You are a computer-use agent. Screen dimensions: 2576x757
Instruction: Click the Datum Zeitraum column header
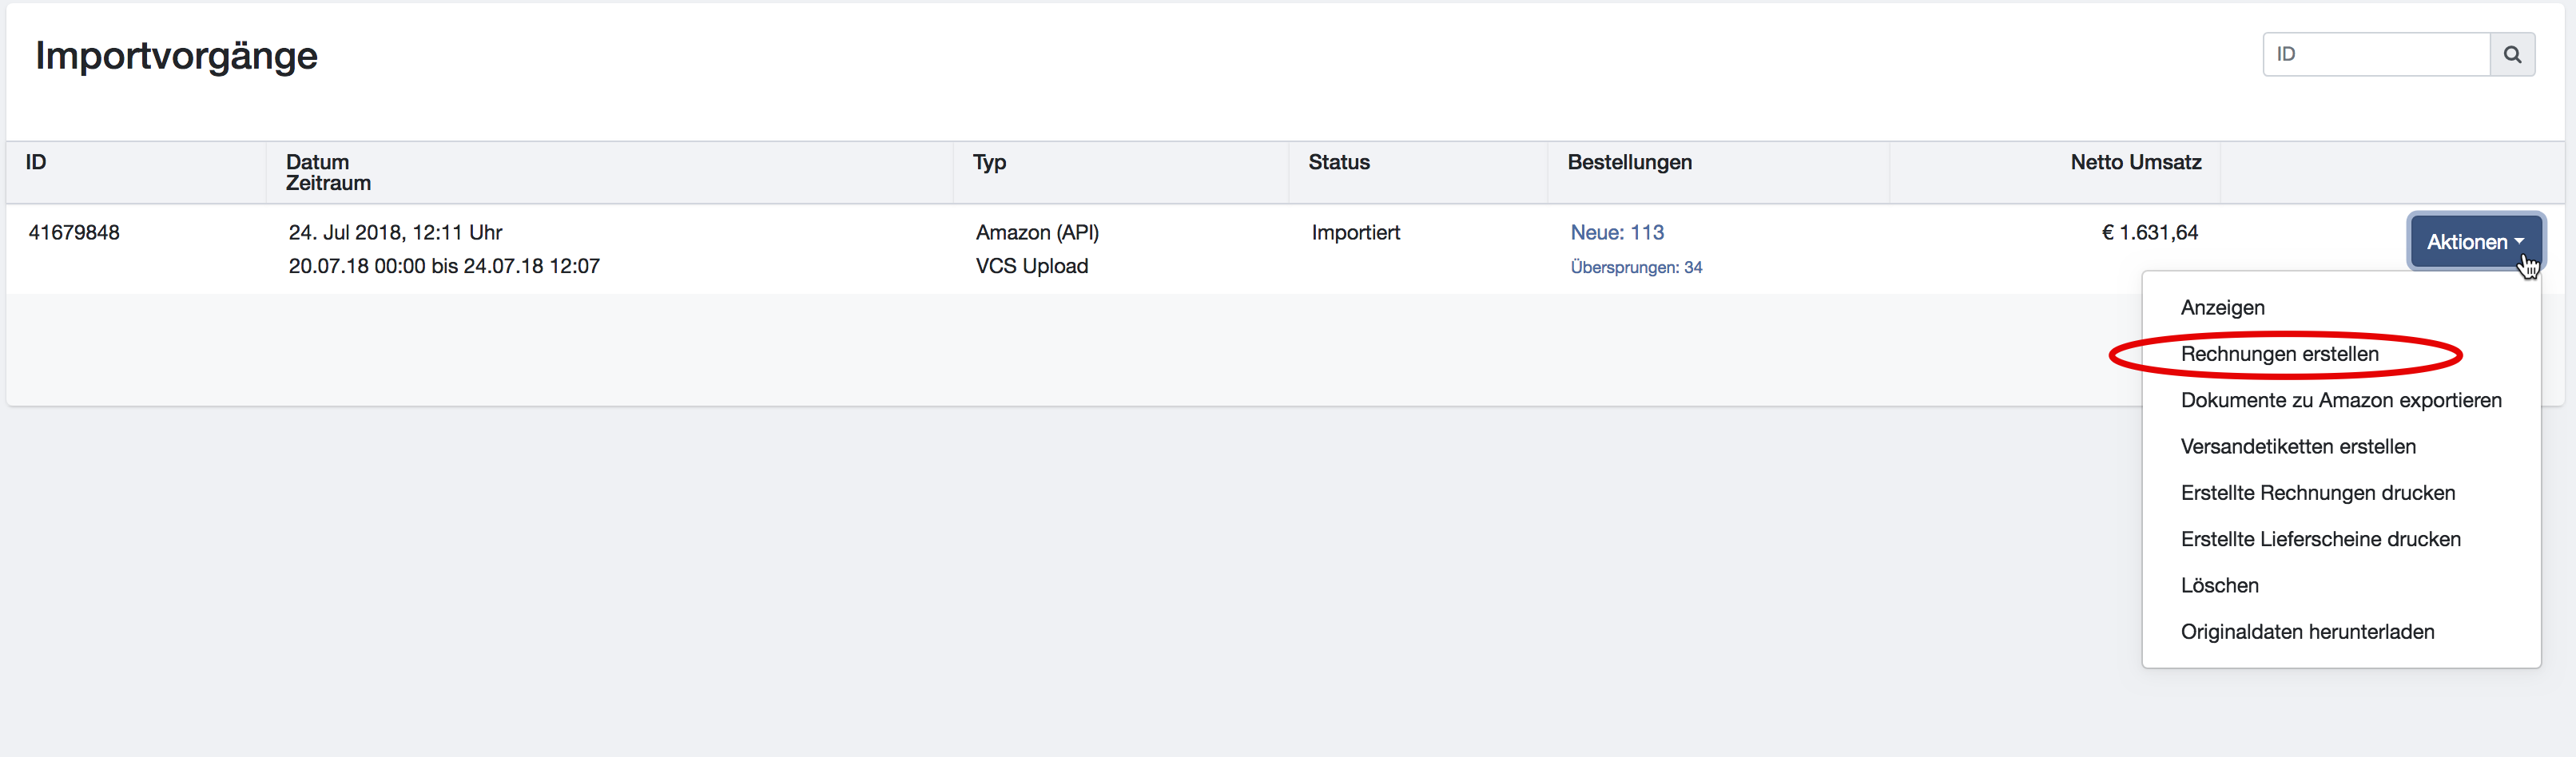(x=328, y=173)
